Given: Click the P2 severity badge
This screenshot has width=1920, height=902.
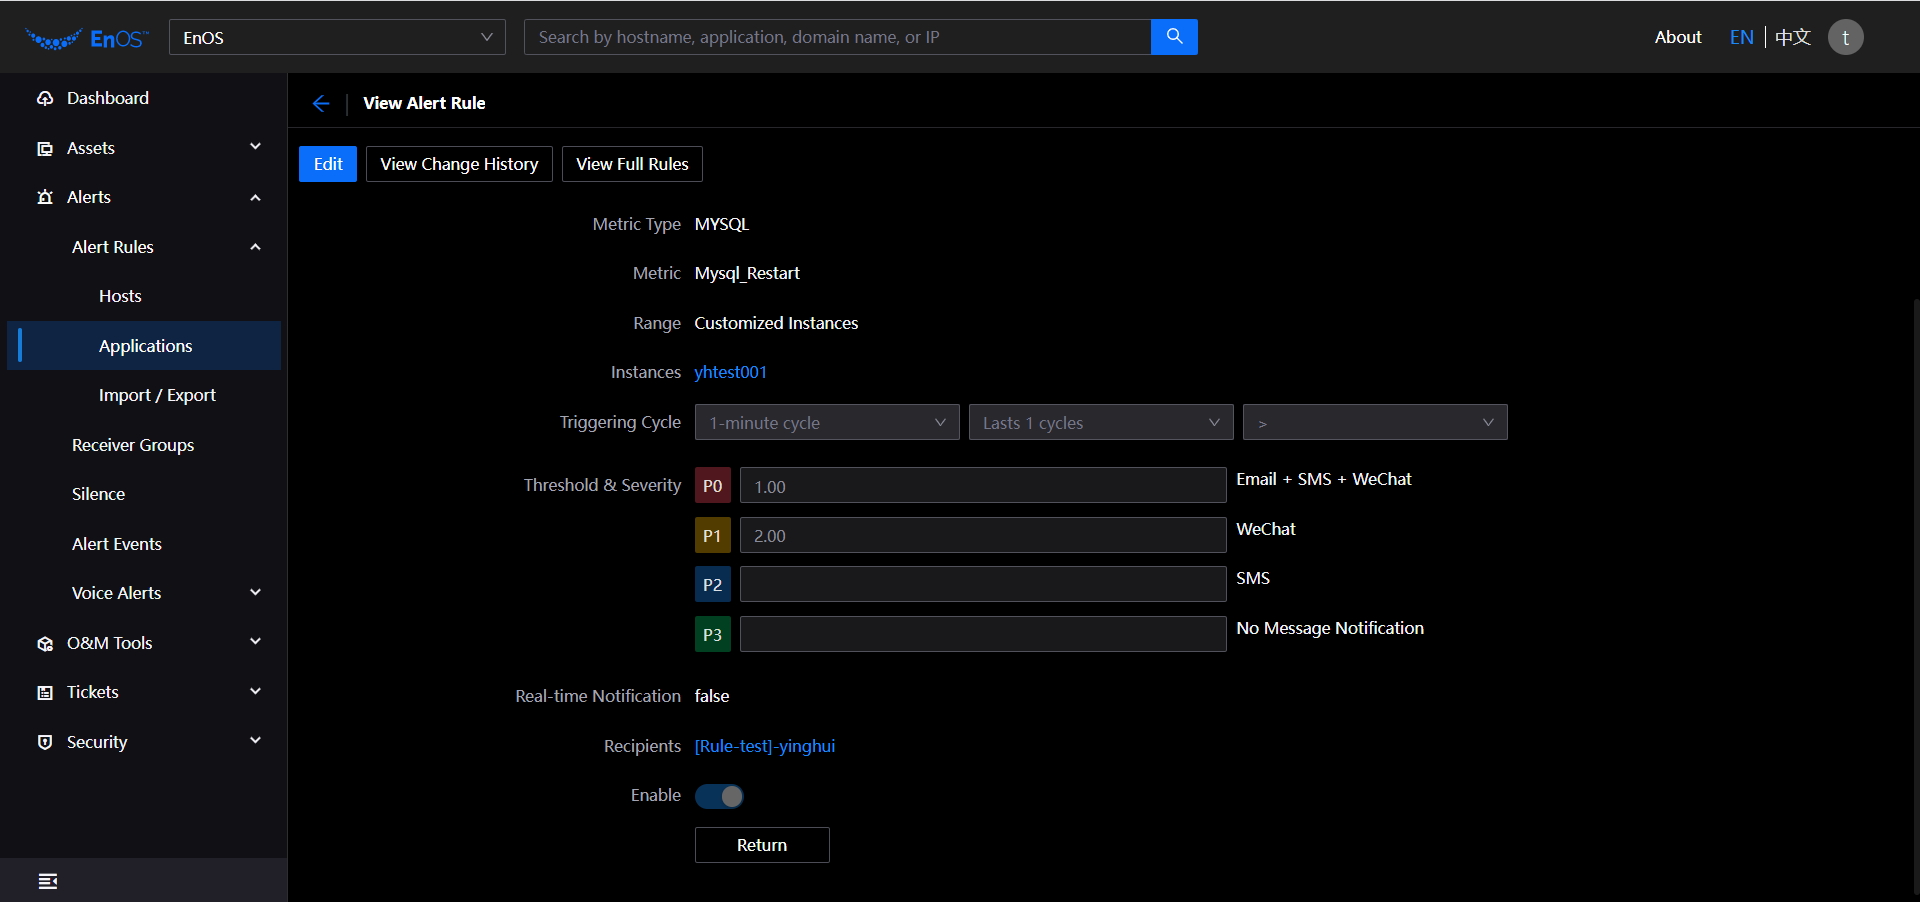Looking at the screenshot, I should 712,584.
